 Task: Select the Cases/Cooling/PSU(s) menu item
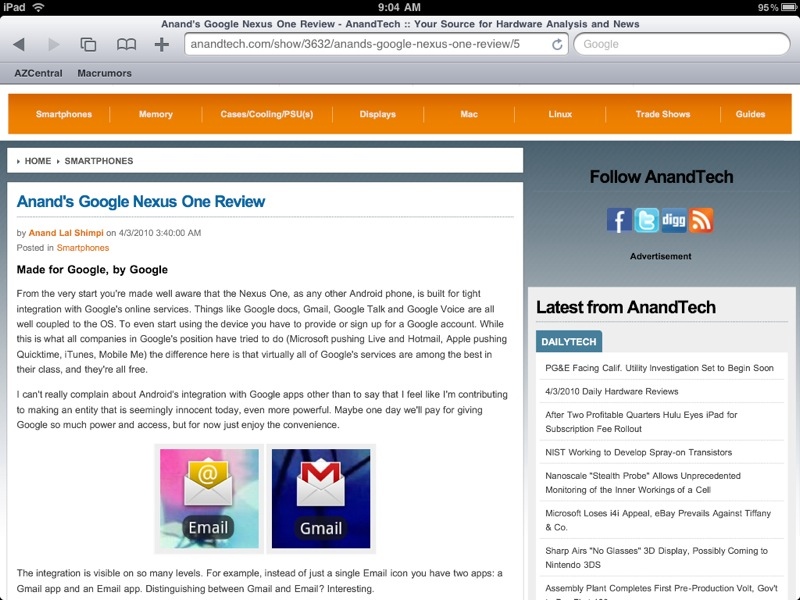267,114
